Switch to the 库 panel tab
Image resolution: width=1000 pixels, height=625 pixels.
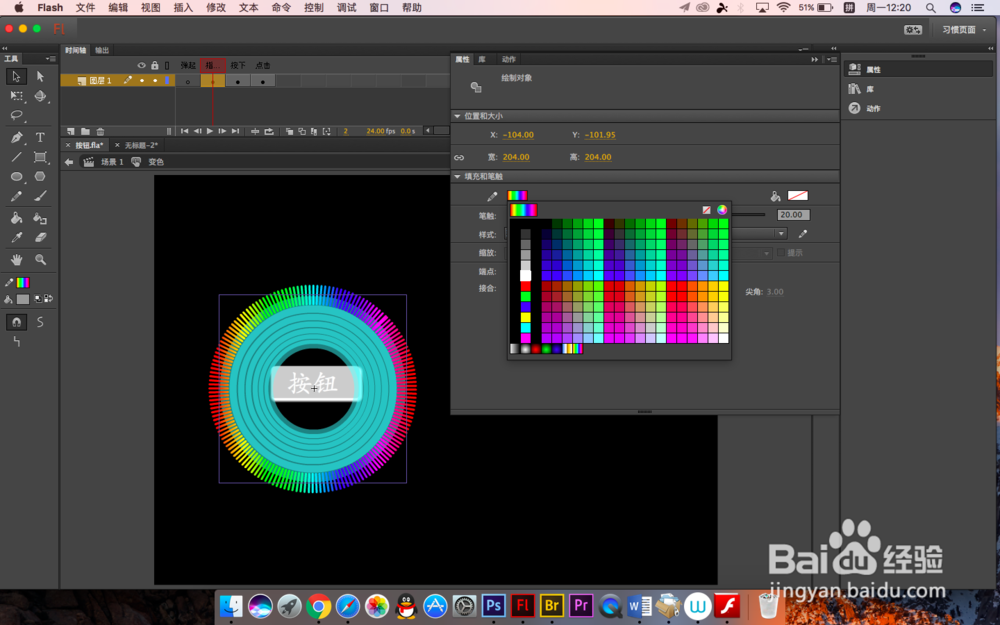pyautogui.click(x=480, y=58)
